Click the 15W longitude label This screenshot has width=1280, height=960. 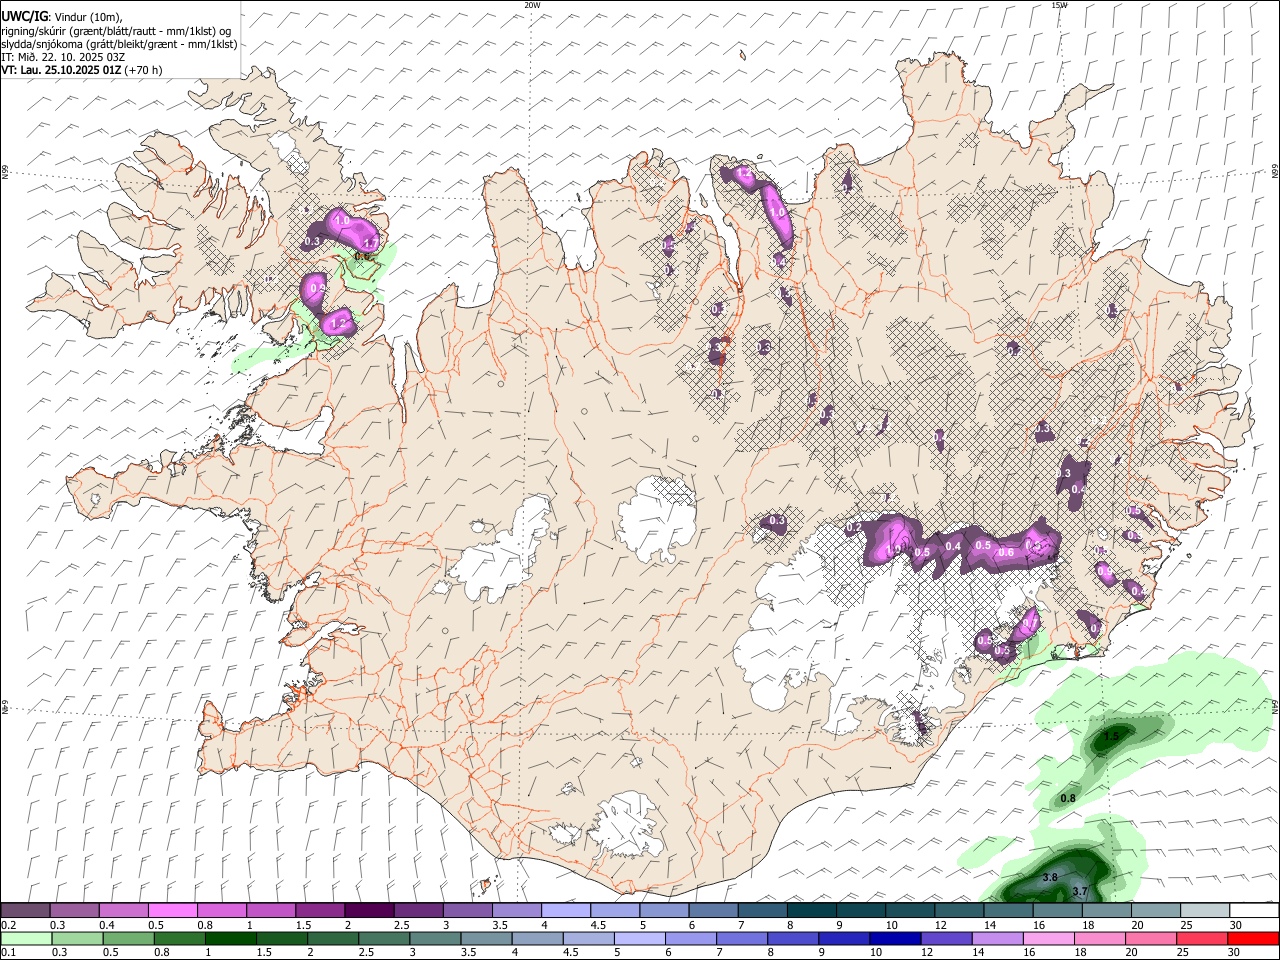click(1059, 5)
